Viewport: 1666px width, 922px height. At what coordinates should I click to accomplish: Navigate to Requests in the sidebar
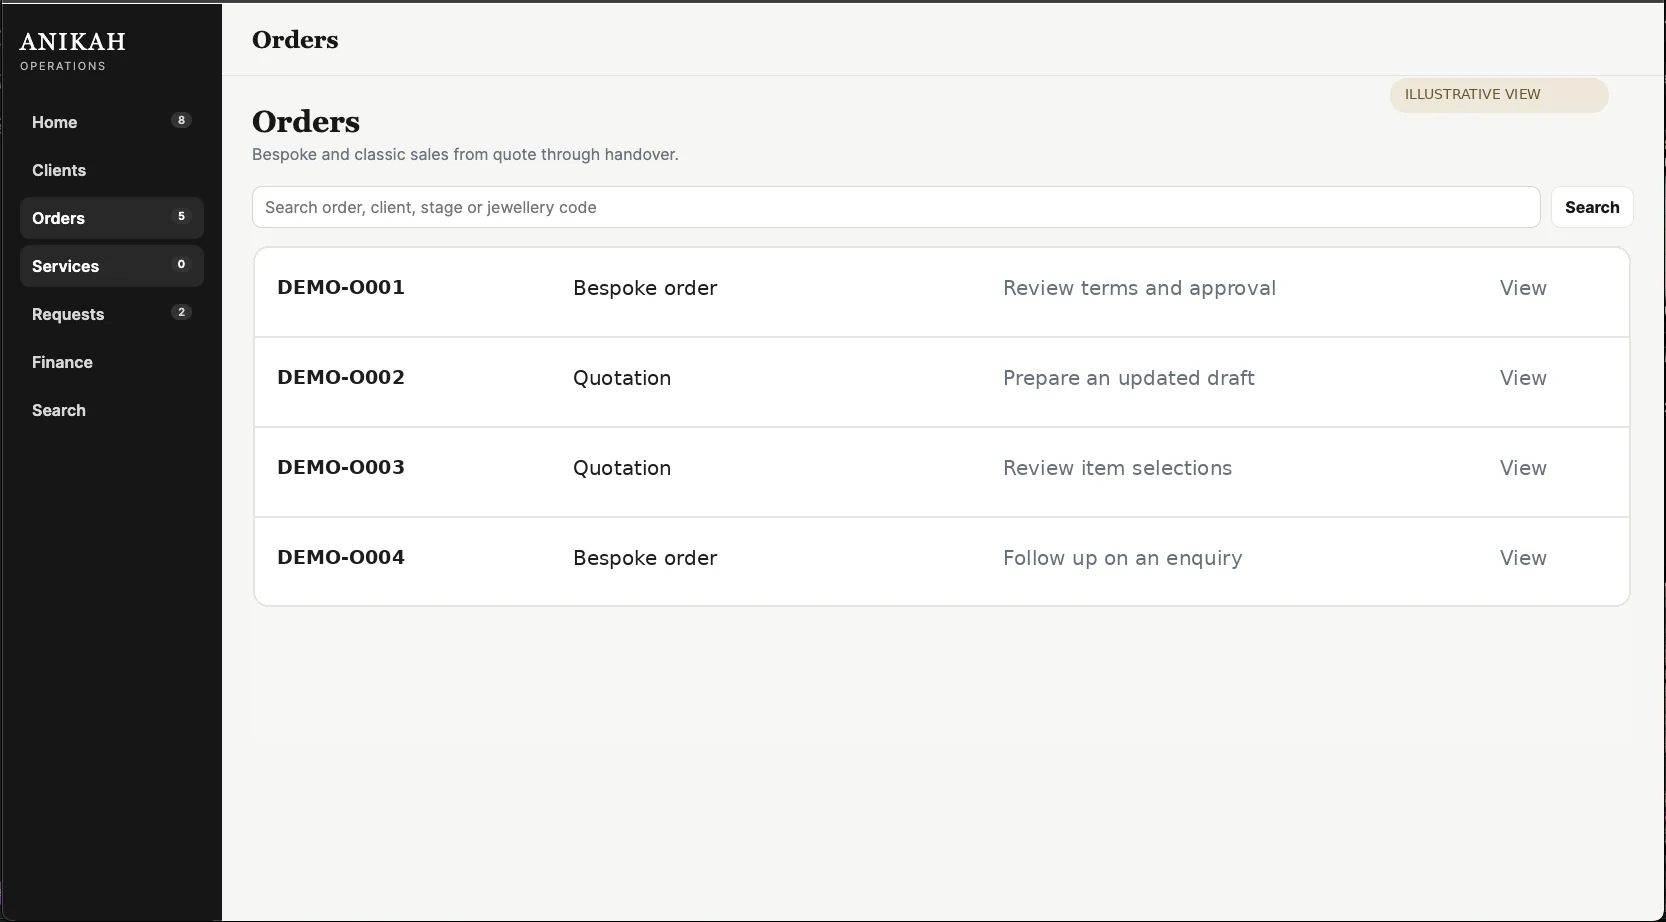(x=111, y=314)
